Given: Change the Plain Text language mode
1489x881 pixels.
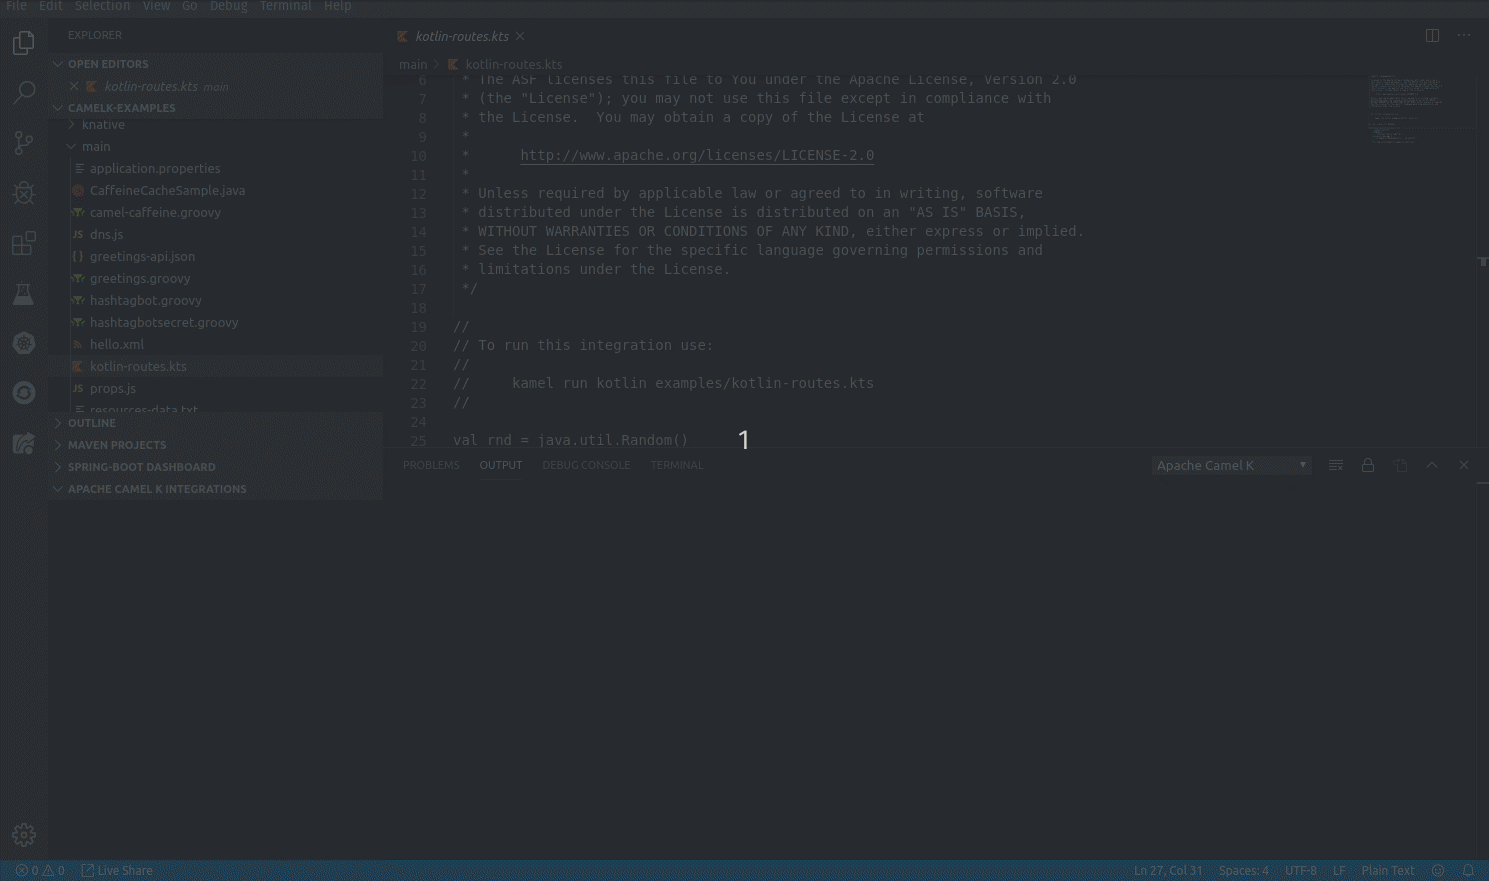Looking at the screenshot, I should coord(1388,870).
